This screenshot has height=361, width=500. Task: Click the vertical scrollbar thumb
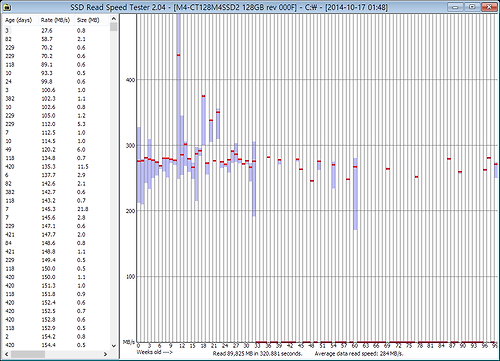[113, 27]
